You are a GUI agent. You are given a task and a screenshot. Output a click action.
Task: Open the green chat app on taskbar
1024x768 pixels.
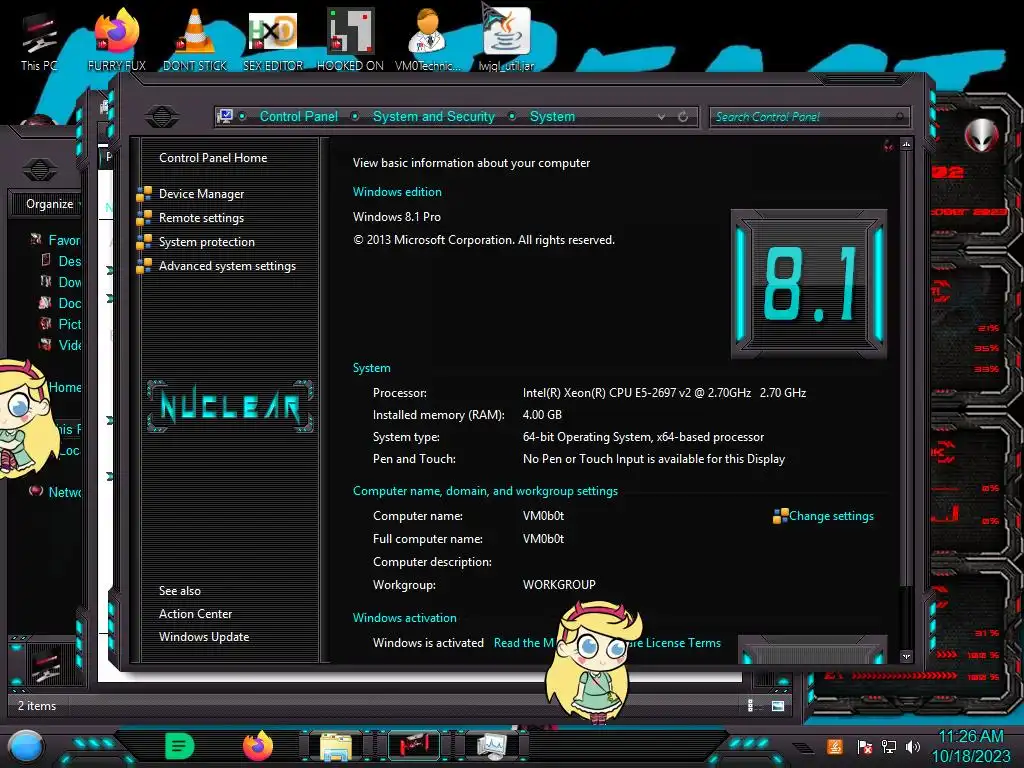click(x=180, y=746)
